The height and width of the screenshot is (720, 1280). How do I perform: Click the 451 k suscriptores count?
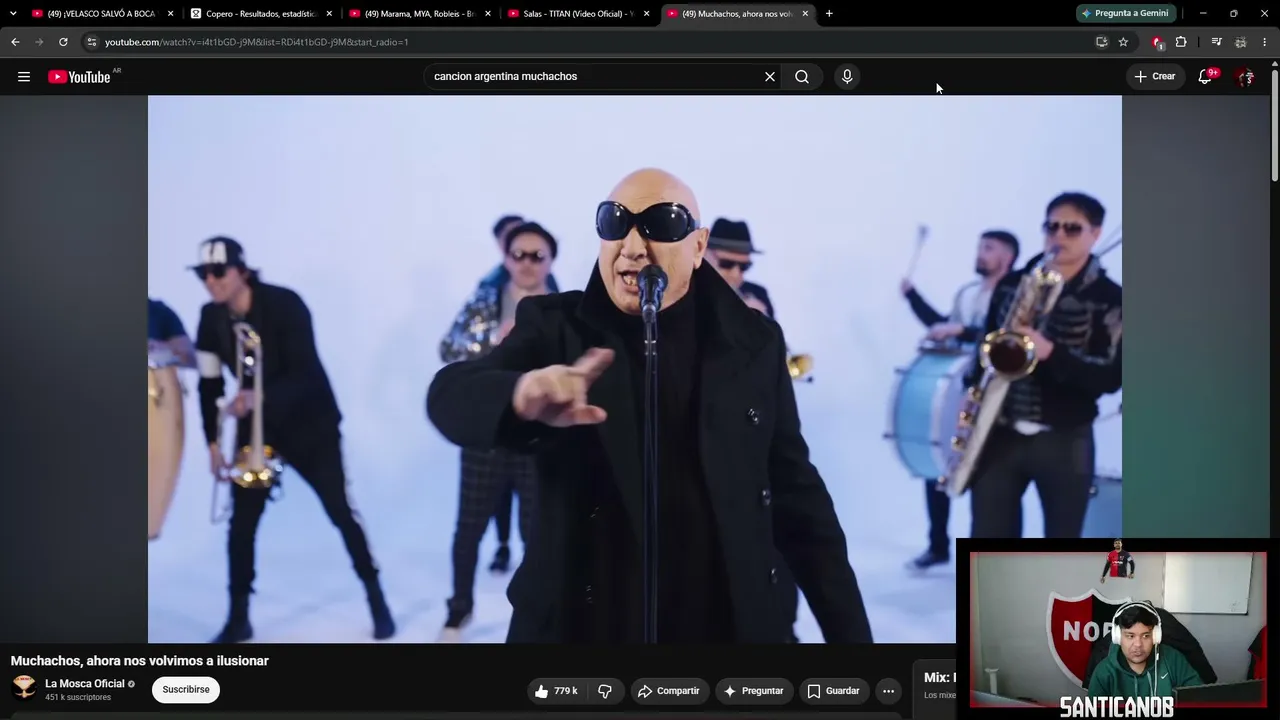[78, 697]
